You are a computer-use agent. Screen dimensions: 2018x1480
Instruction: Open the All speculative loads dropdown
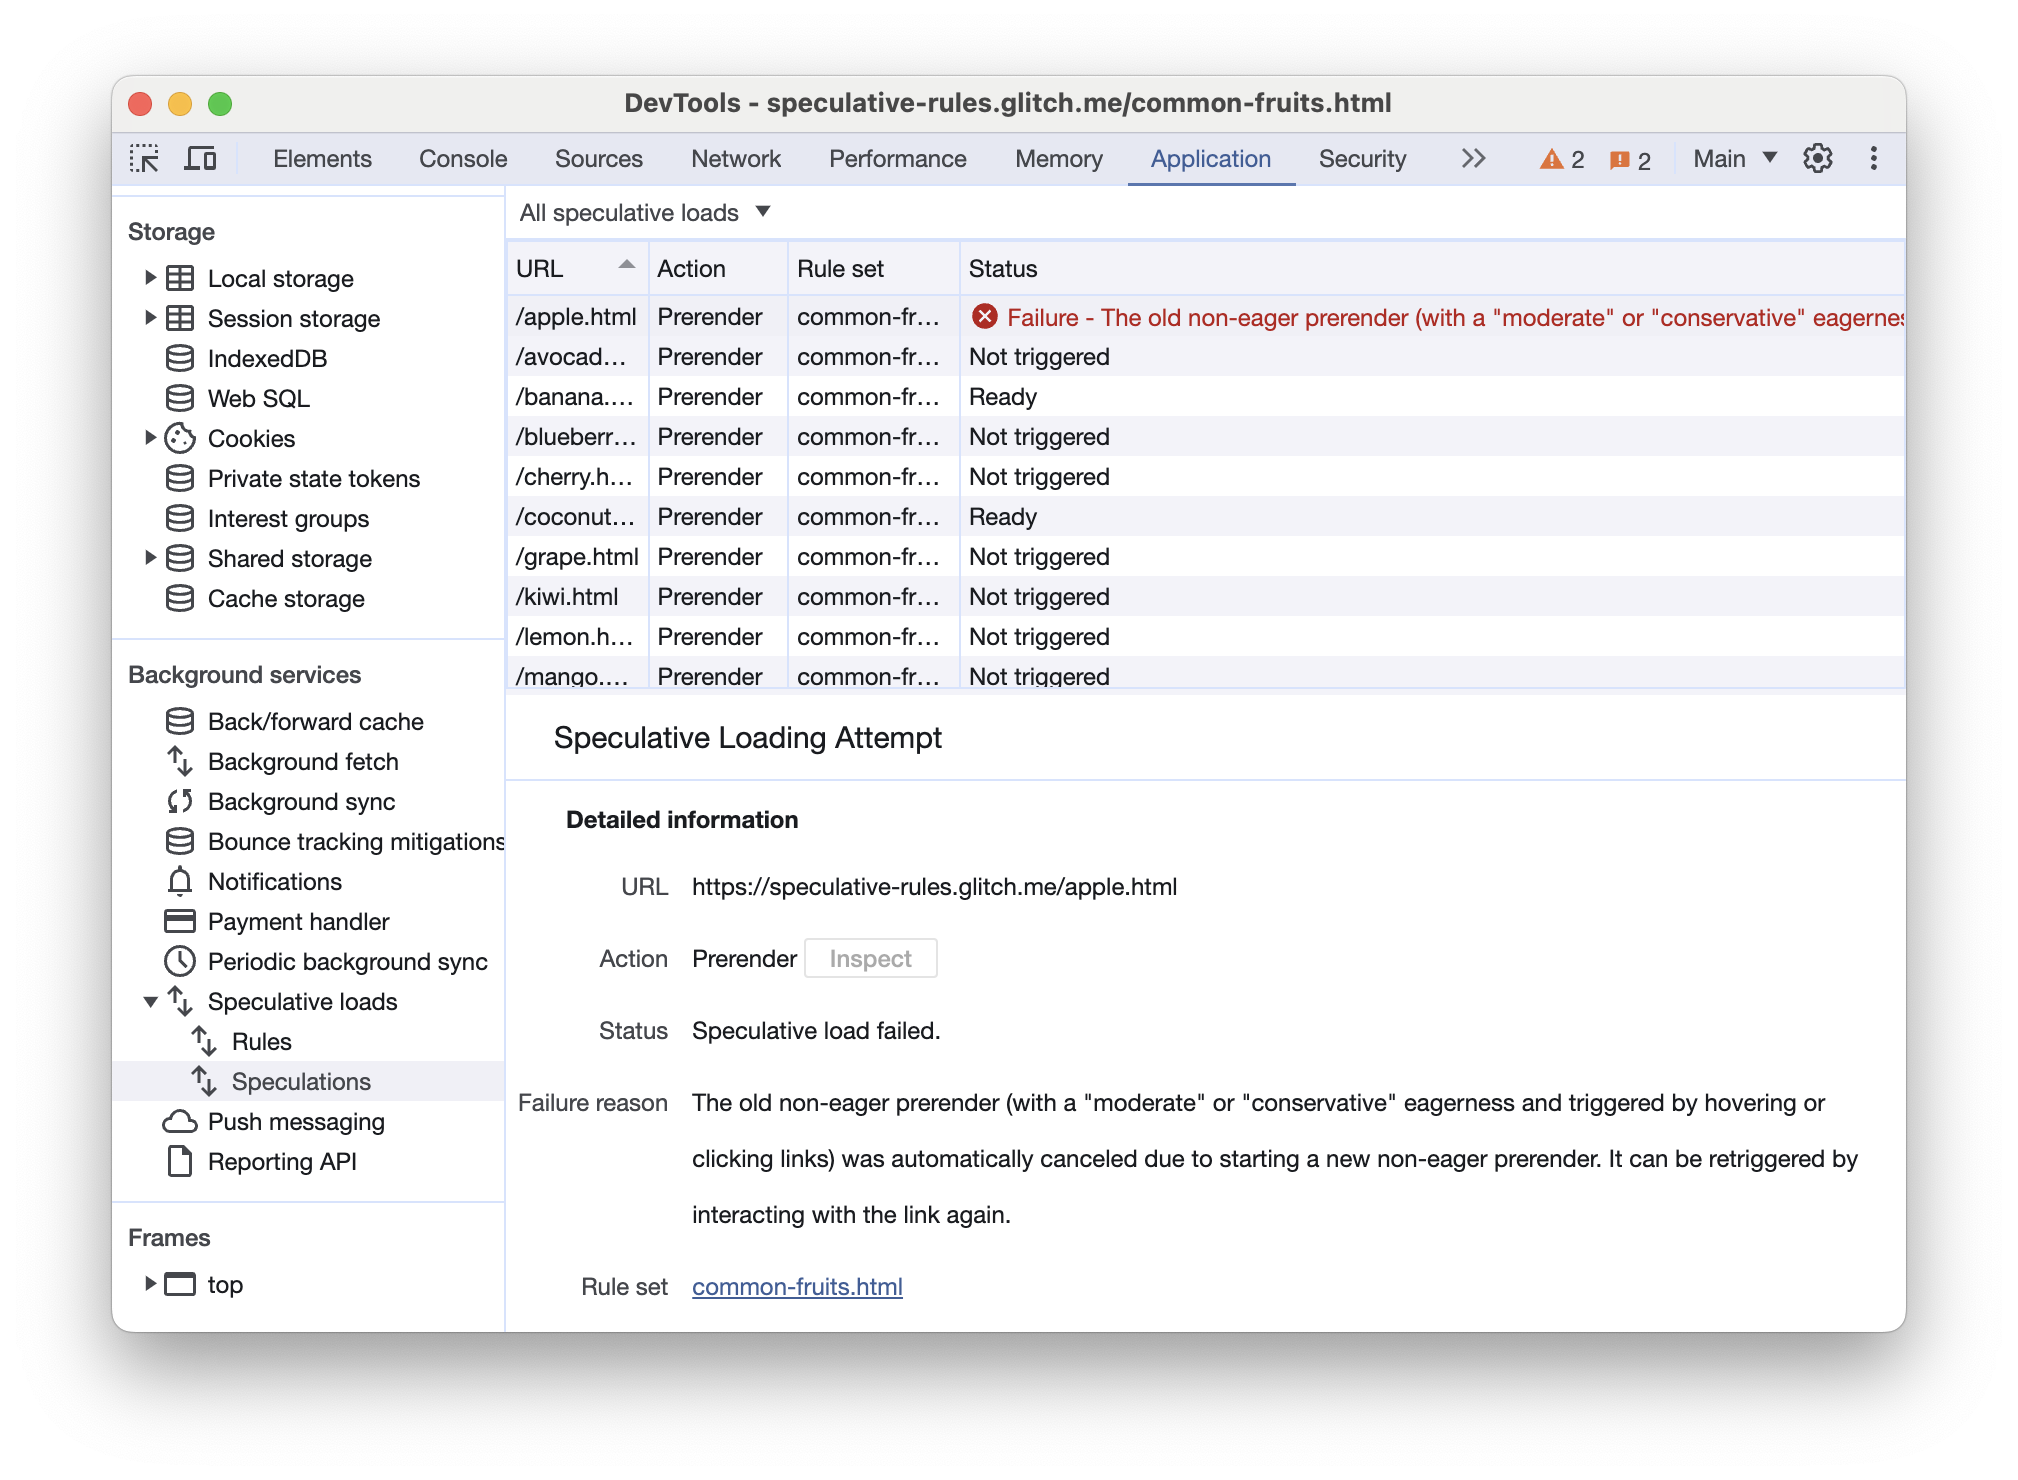pos(642,211)
